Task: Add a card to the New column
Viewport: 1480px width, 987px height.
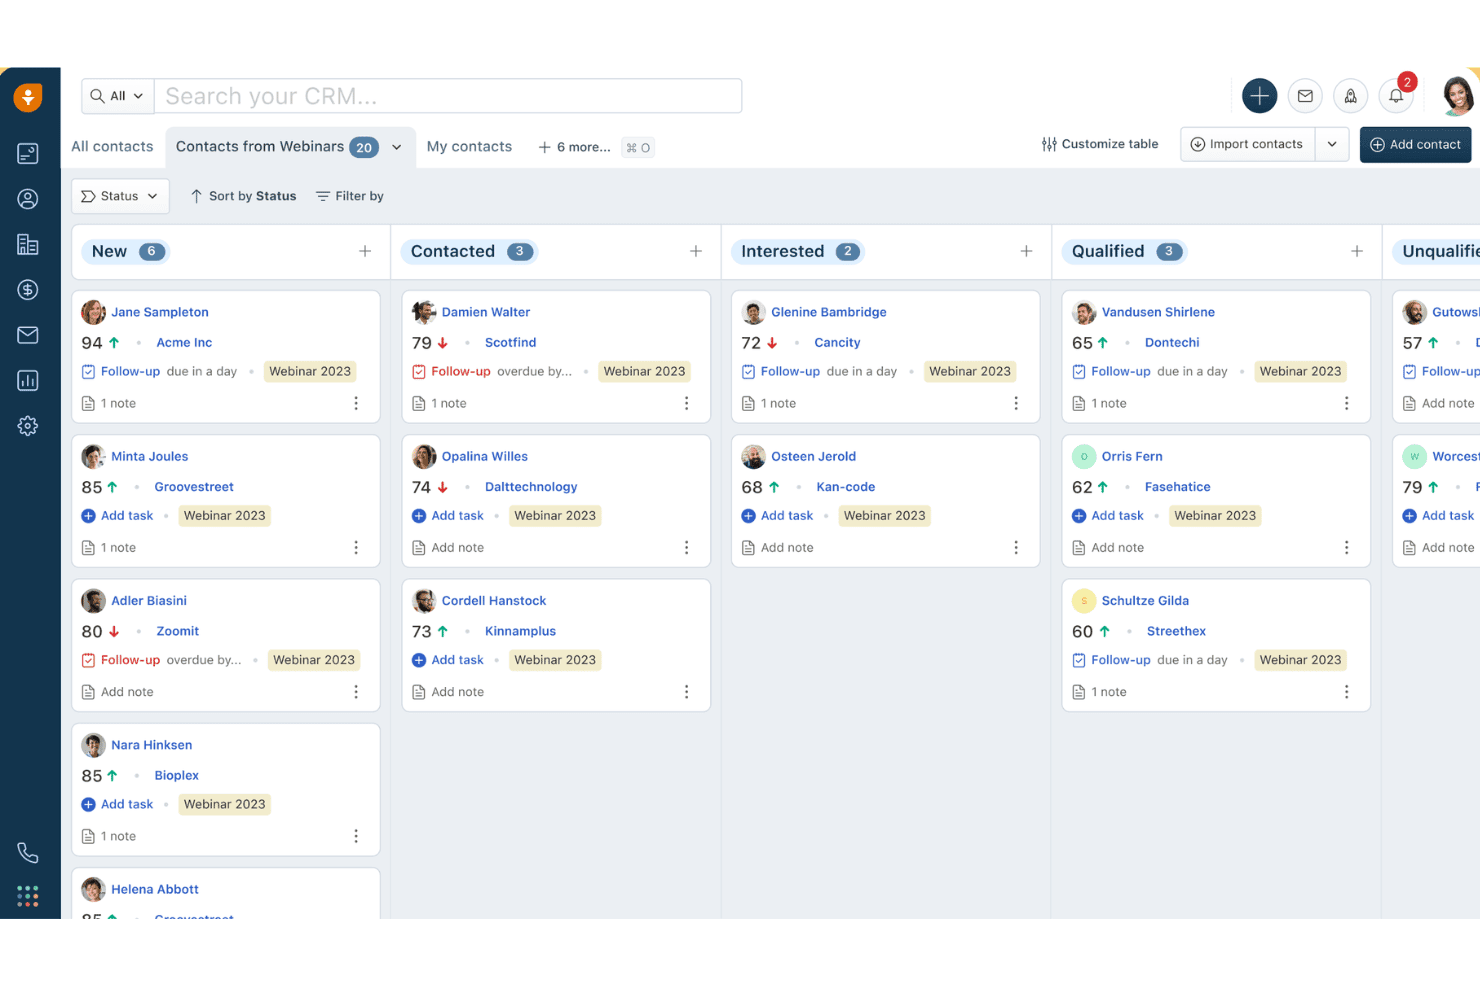Action: click(x=365, y=251)
